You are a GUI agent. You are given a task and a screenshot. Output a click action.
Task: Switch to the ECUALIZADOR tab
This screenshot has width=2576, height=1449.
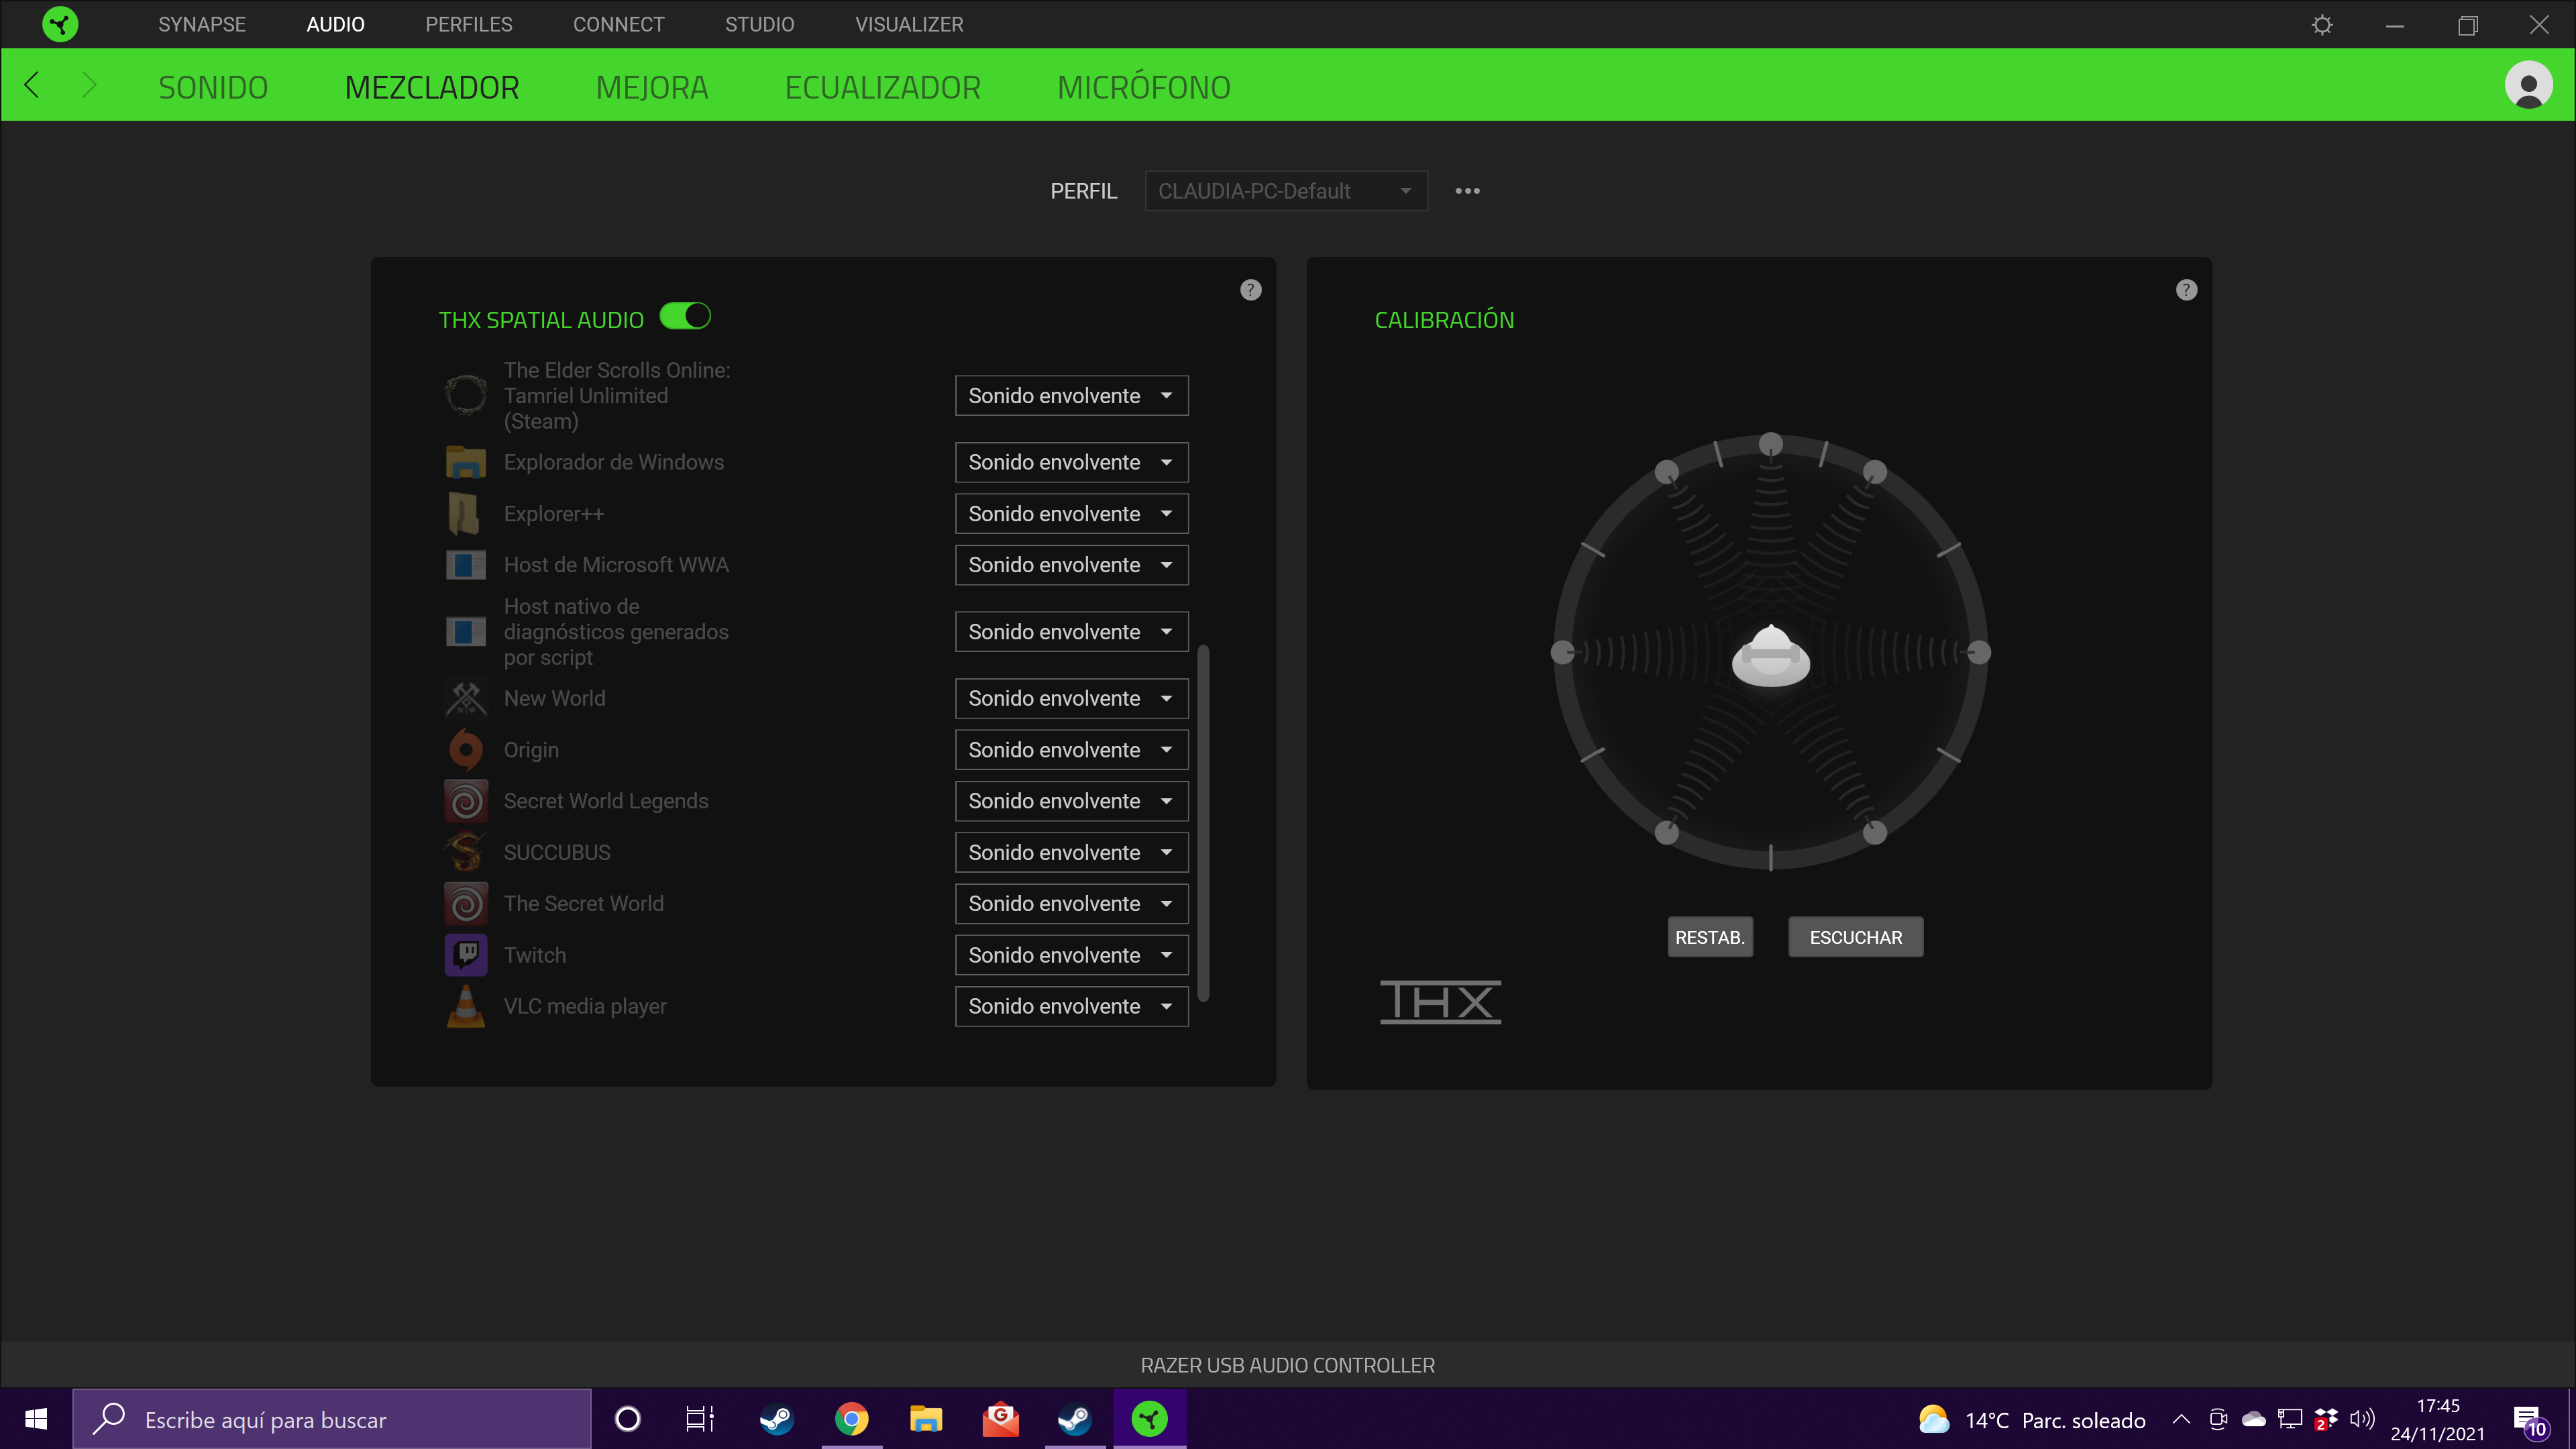(x=882, y=87)
